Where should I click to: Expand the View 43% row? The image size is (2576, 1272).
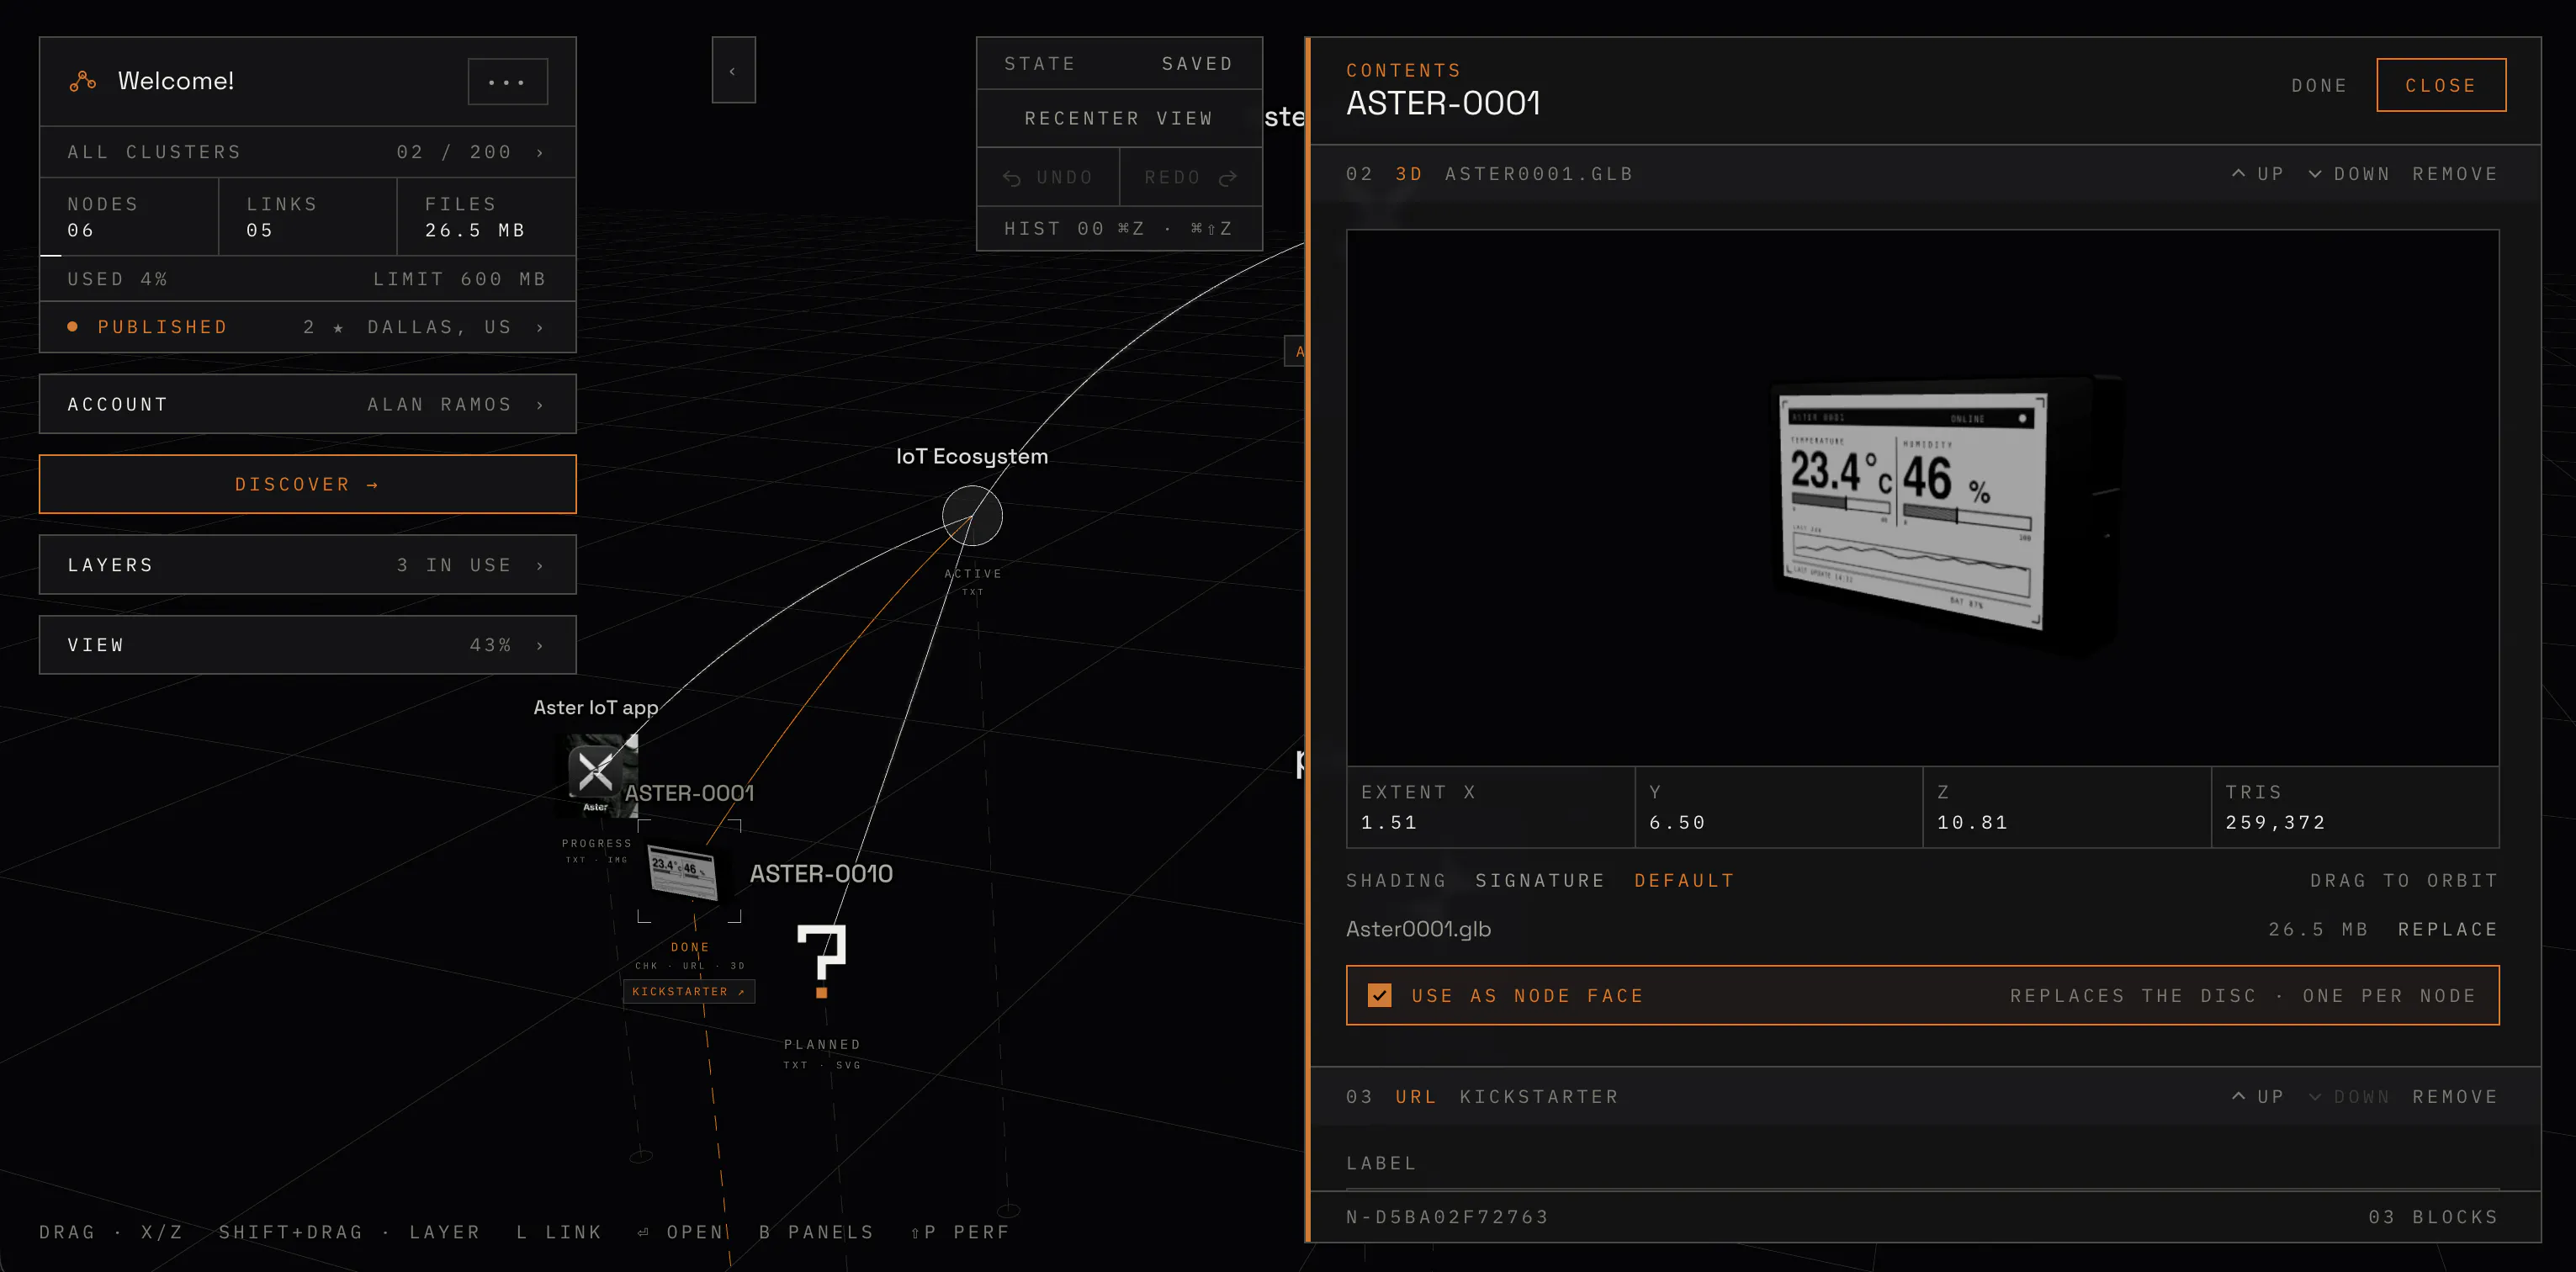(x=307, y=645)
